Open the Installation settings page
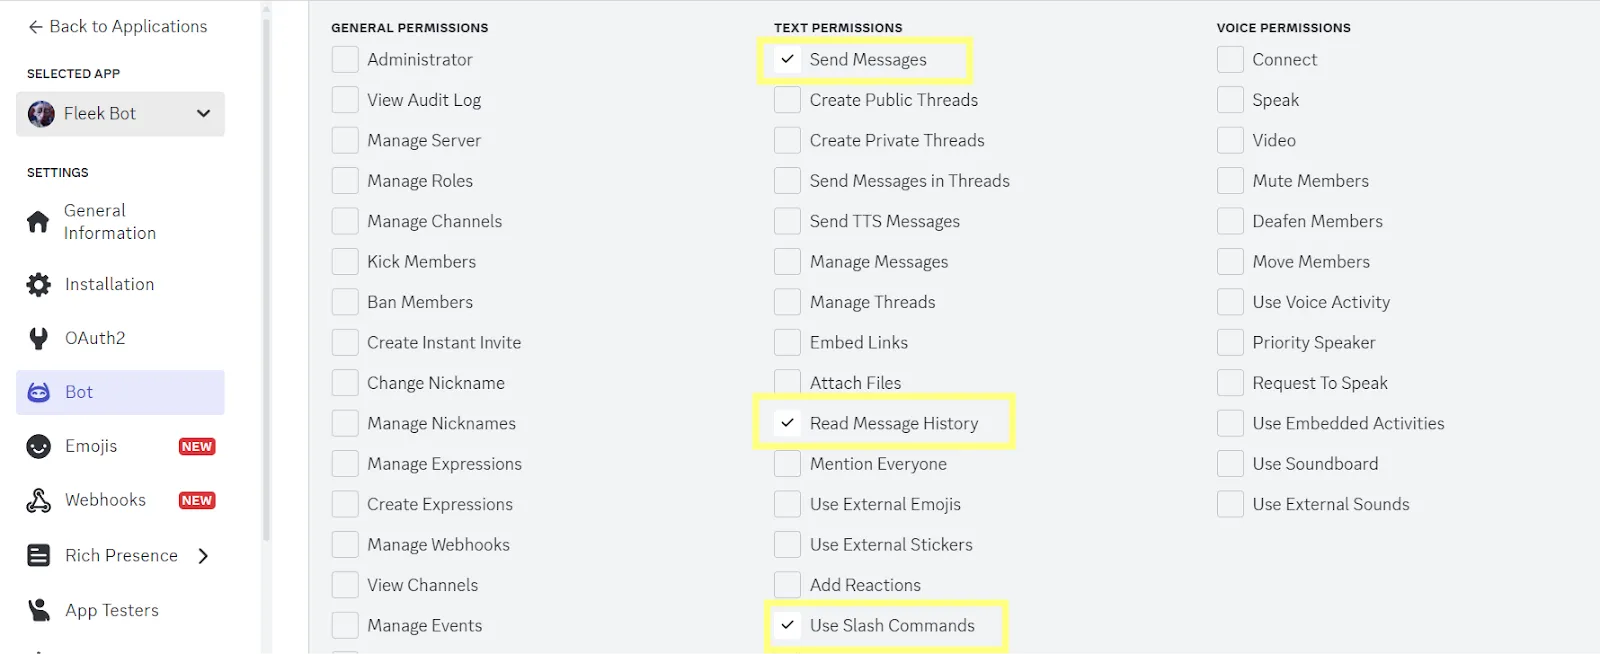Viewport: 1600px width, 654px height. pyautogui.click(x=109, y=285)
